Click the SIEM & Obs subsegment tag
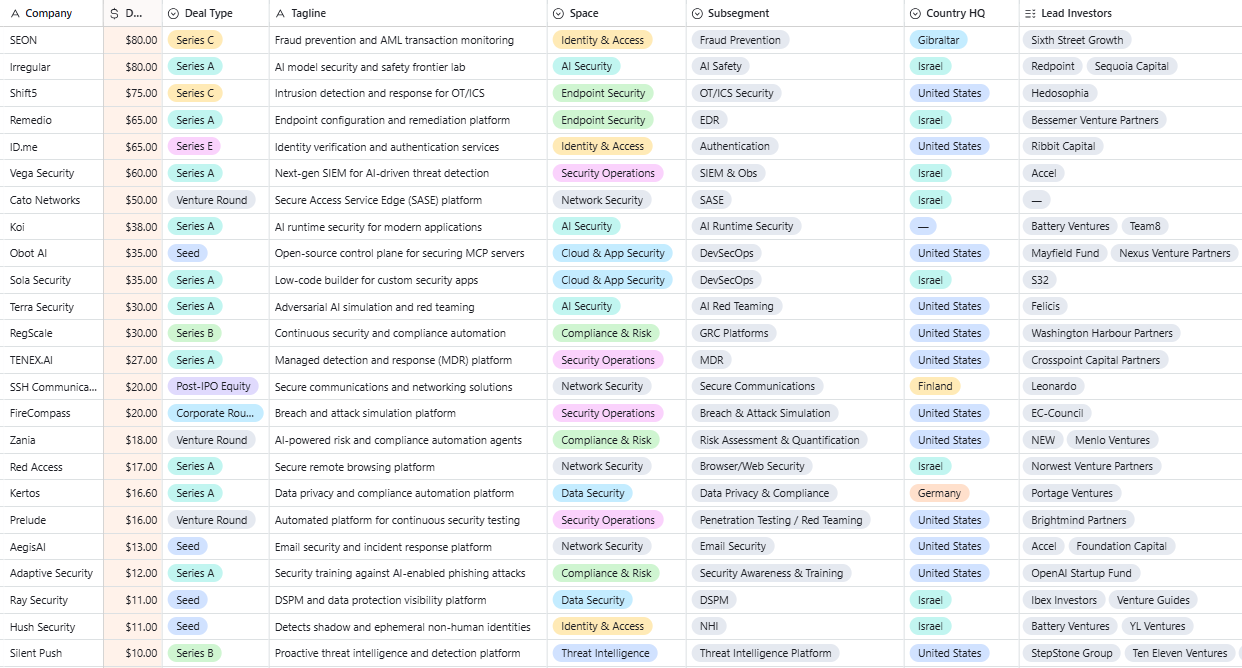 (728, 173)
